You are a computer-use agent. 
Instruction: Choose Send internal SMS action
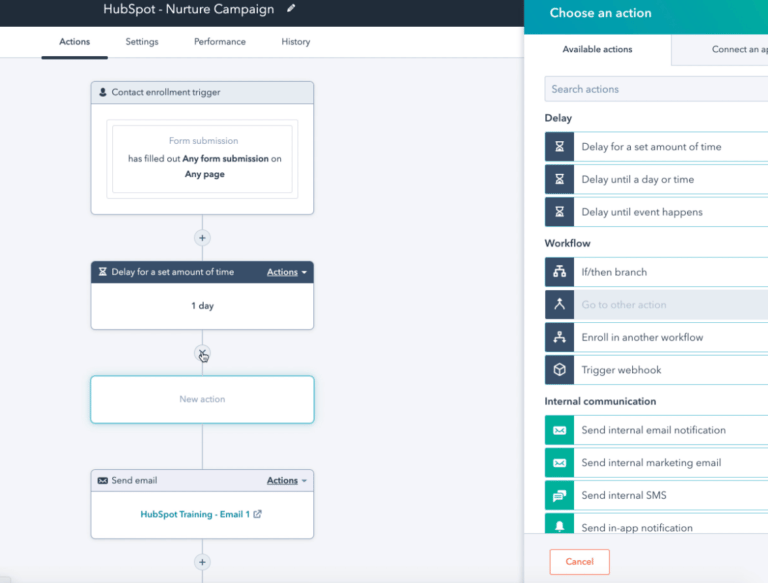coord(656,495)
